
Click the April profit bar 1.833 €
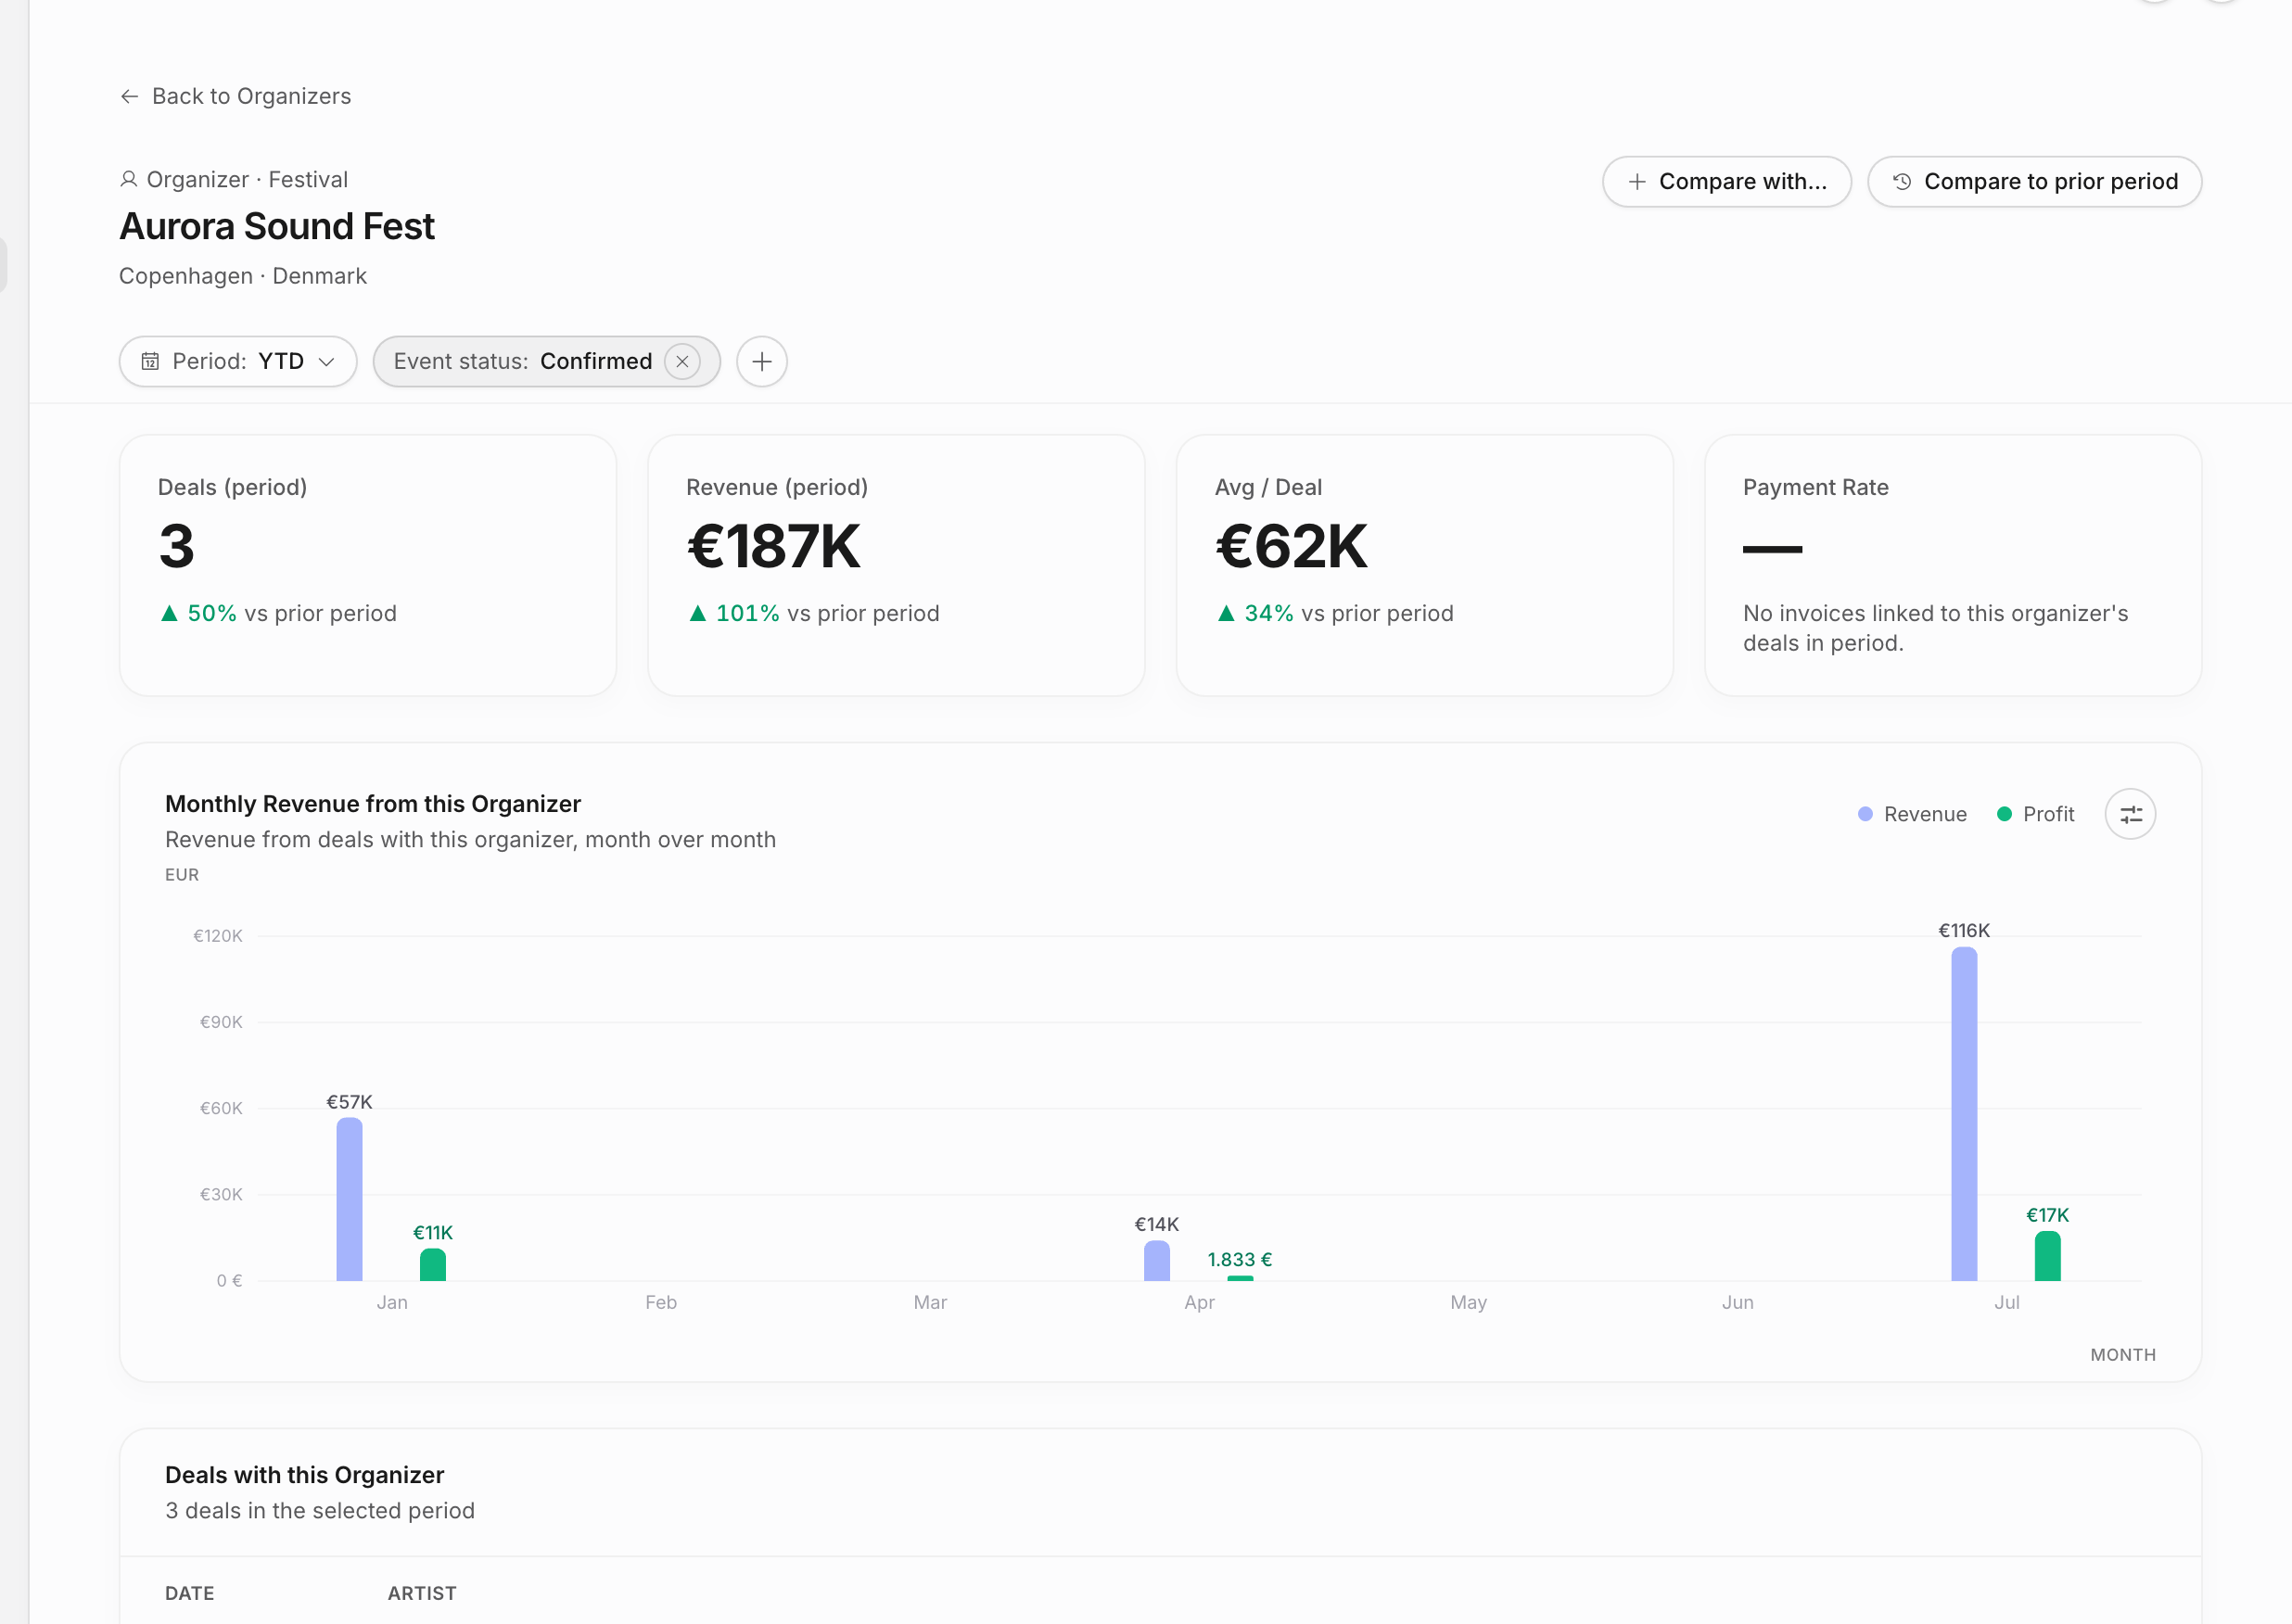1240,1278
